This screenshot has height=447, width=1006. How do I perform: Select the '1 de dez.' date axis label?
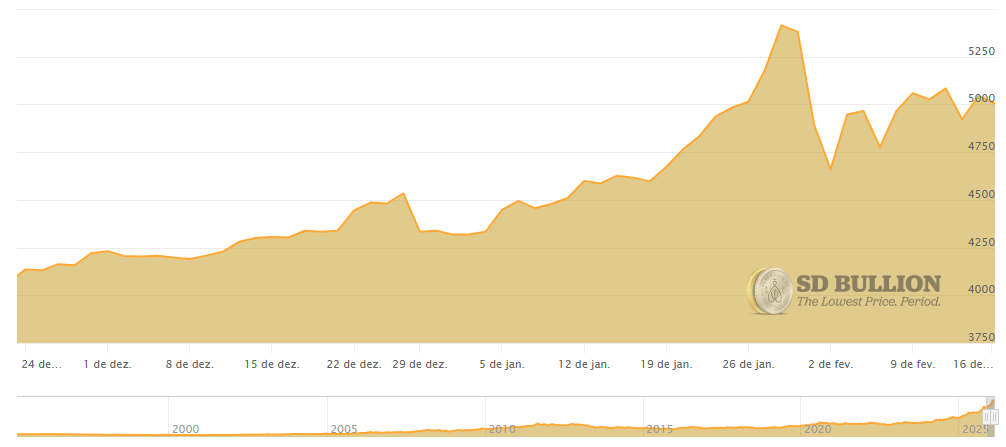pos(108,364)
